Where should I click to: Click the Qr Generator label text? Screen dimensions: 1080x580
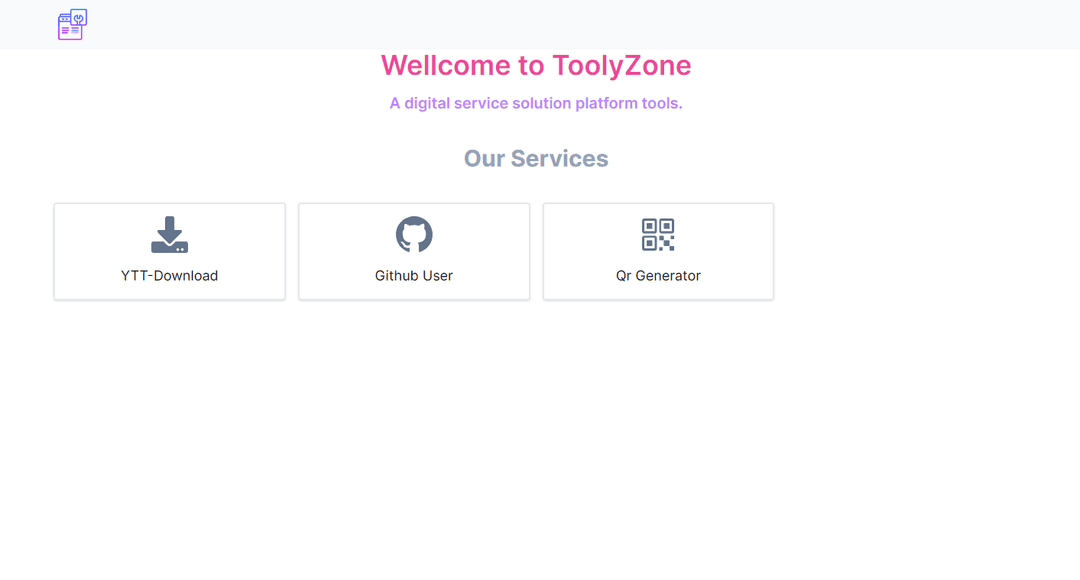[658, 275]
